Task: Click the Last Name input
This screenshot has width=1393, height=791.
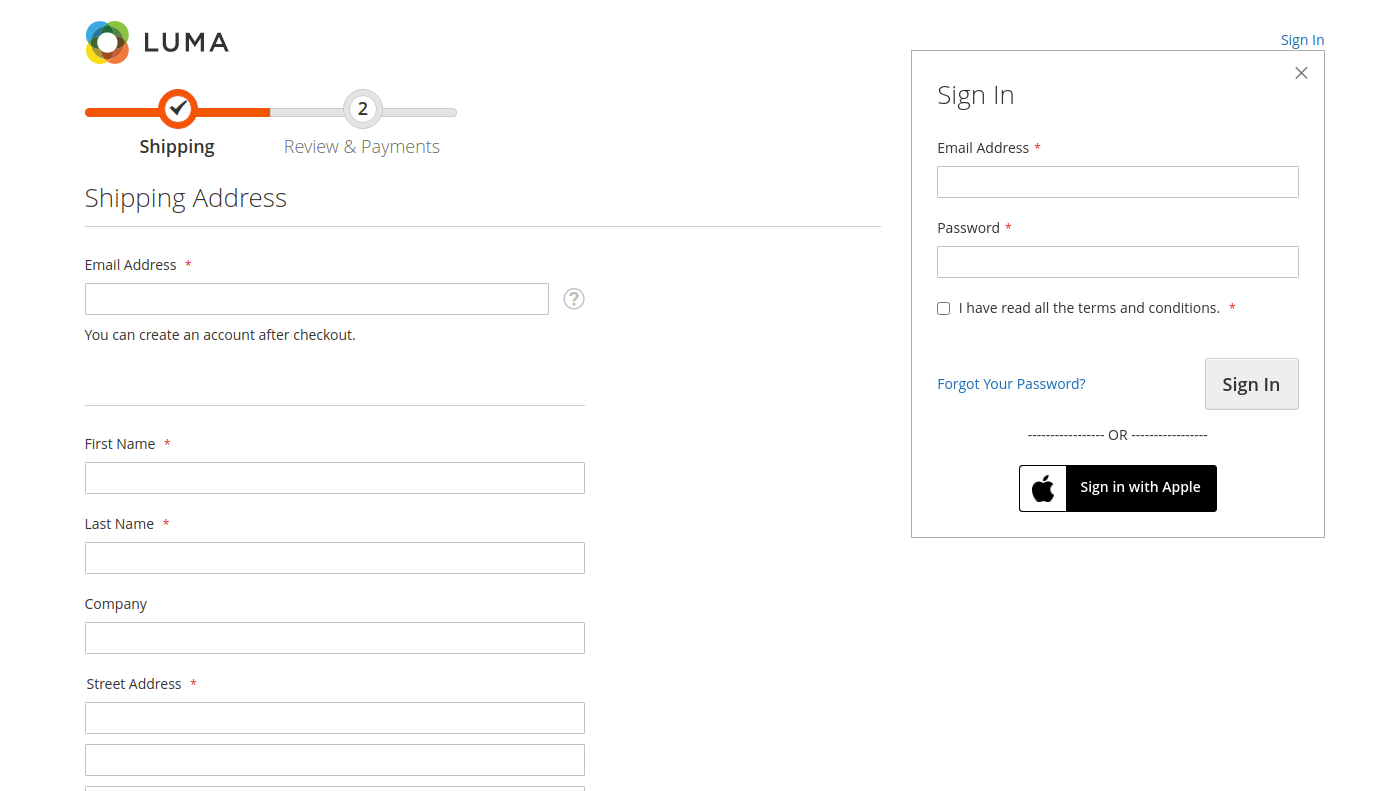Action: click(334, 557)
